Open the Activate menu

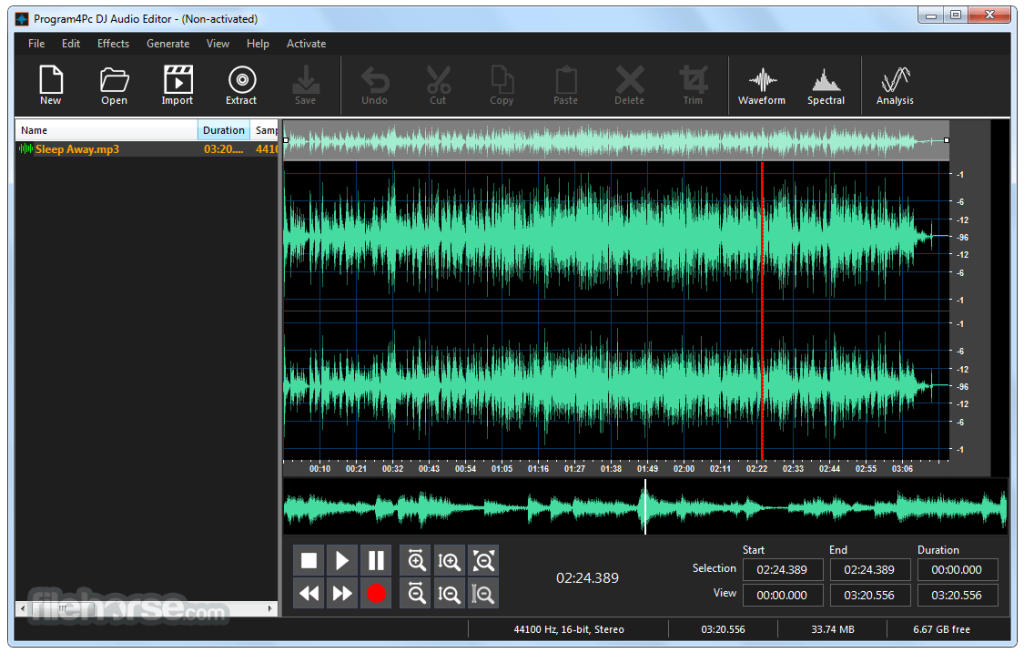306,44
